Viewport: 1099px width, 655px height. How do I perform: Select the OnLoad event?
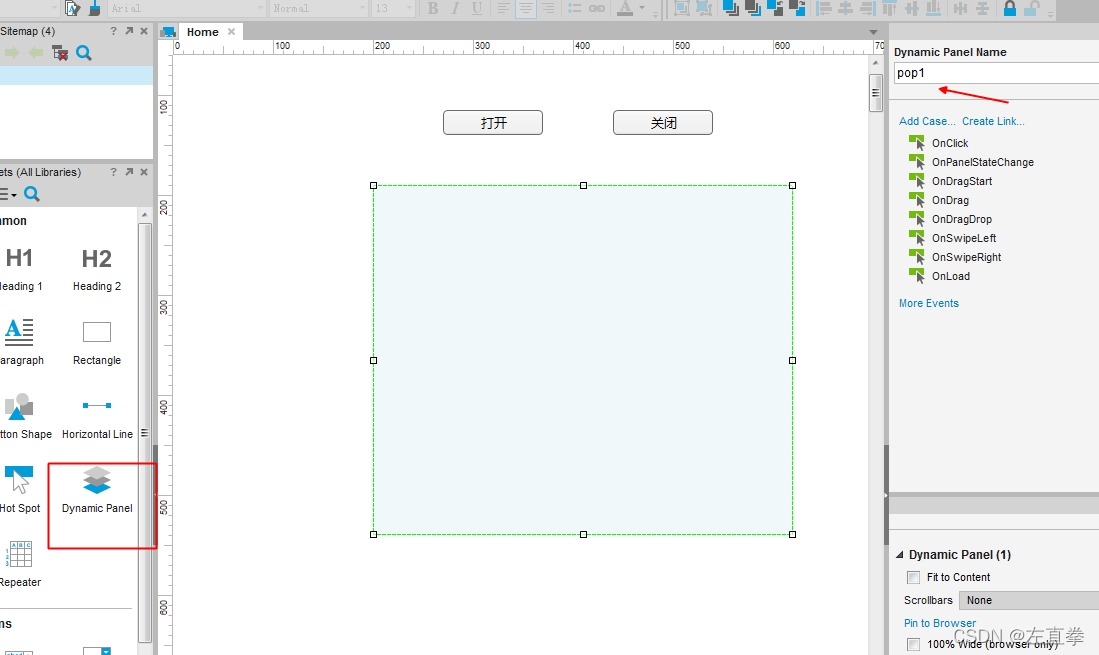(x=939, y=276)
